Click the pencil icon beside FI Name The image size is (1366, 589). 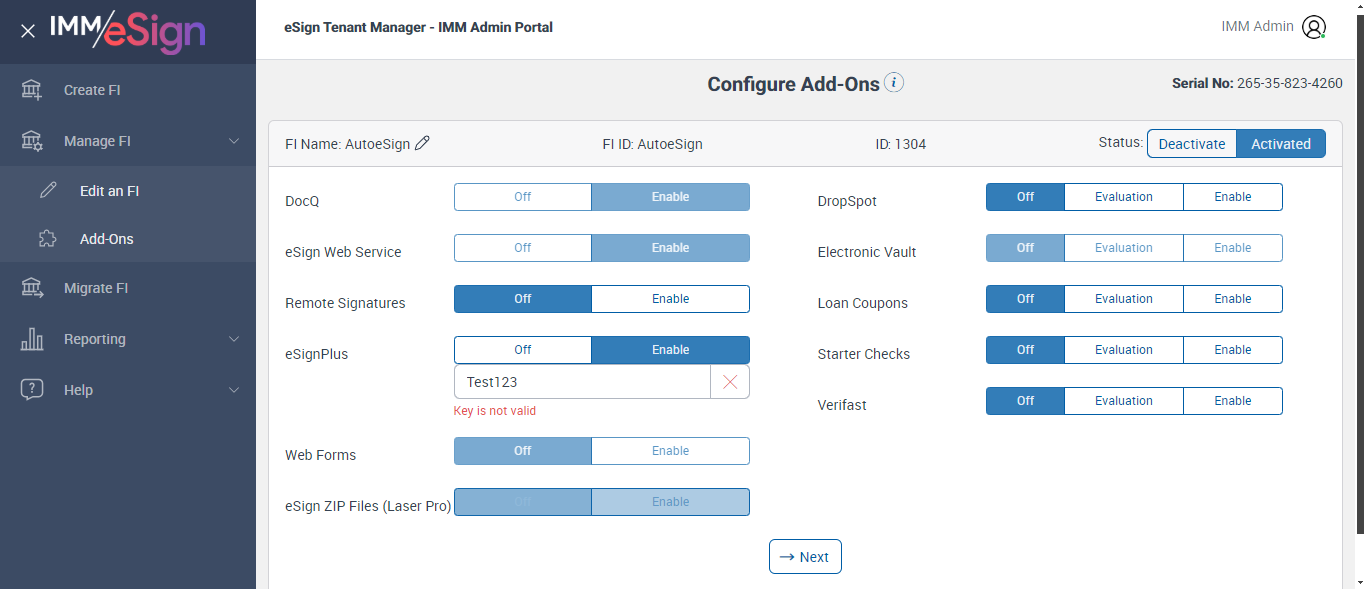tap(422, 144)
